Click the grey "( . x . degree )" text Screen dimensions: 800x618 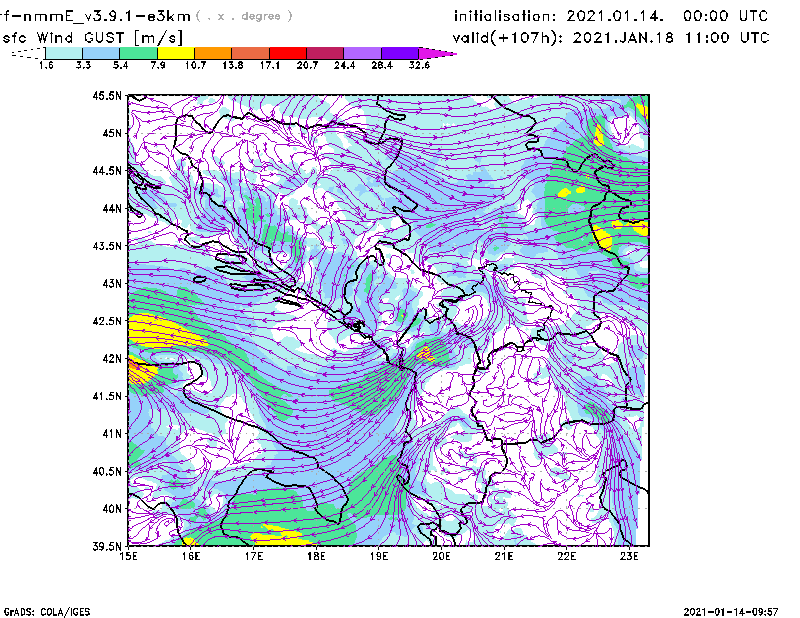point(244,16)
